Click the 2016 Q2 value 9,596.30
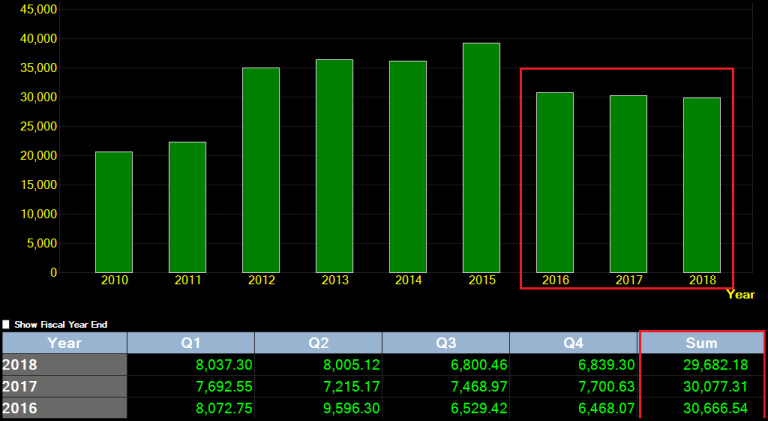The width and height of the screenshot is (768, 421). [351, 408]
